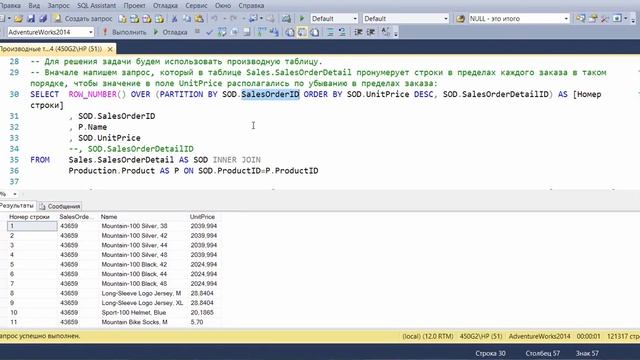
Task: Open the toolbox wrench icon
Action: click(605, 19)
